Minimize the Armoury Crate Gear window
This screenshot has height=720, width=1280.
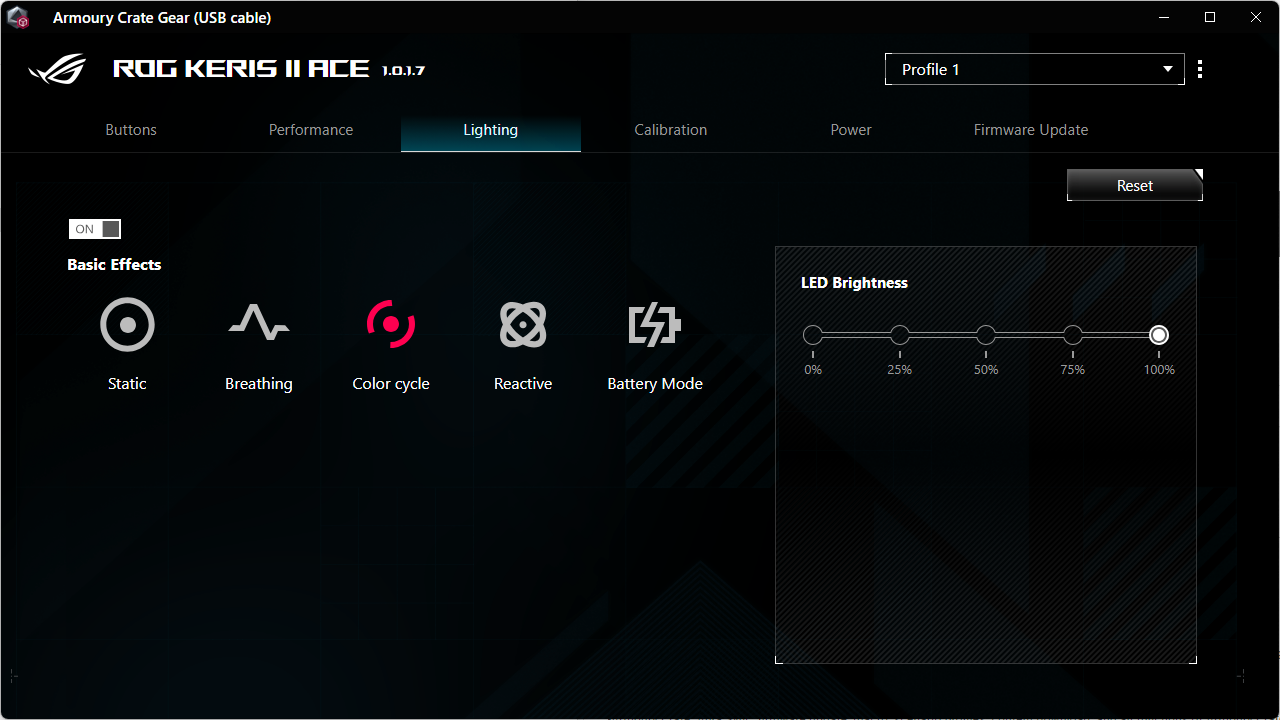[1164, 17]
